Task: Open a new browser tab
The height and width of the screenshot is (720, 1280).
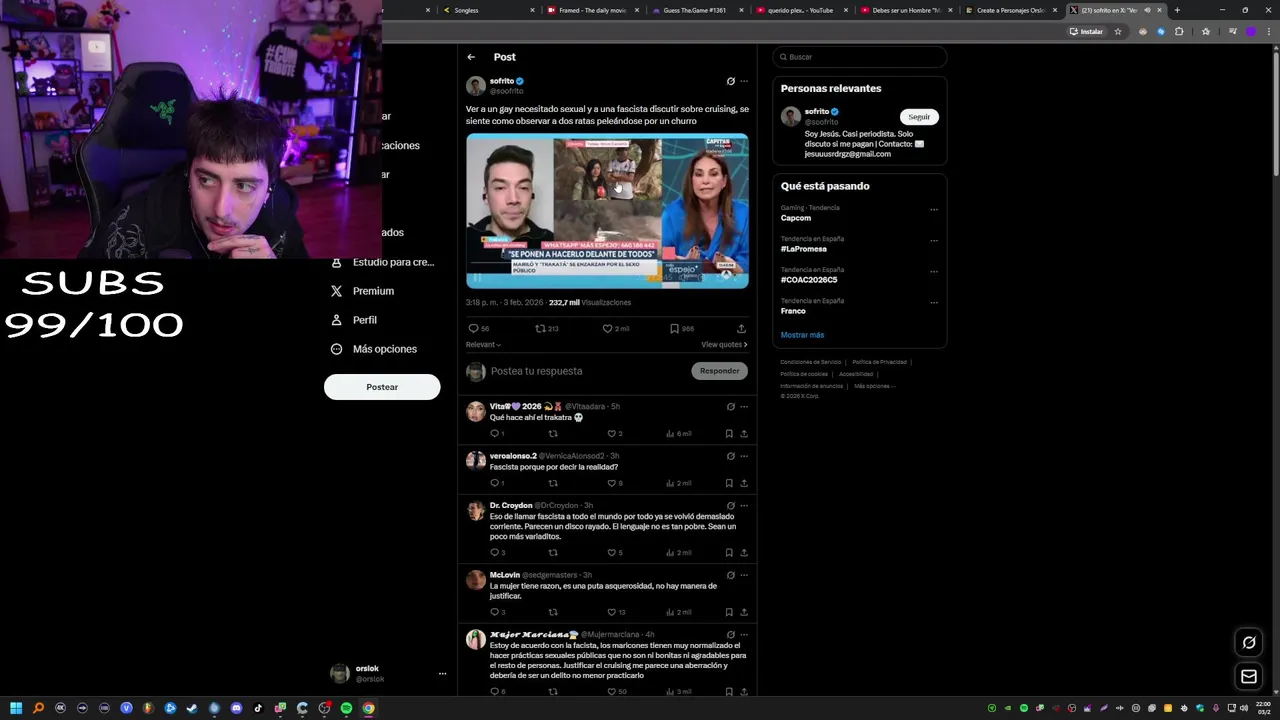Action: tap(1177, 10)
